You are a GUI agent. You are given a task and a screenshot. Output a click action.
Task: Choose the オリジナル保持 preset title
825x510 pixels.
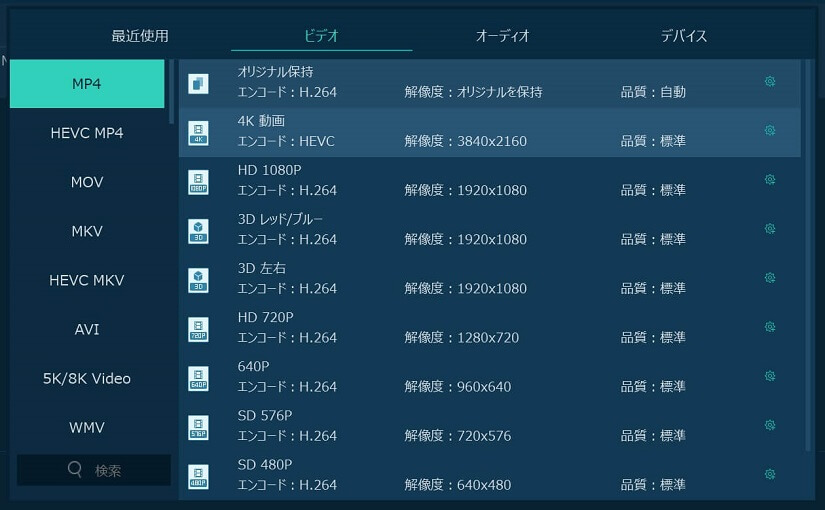[x=275, y=72]
